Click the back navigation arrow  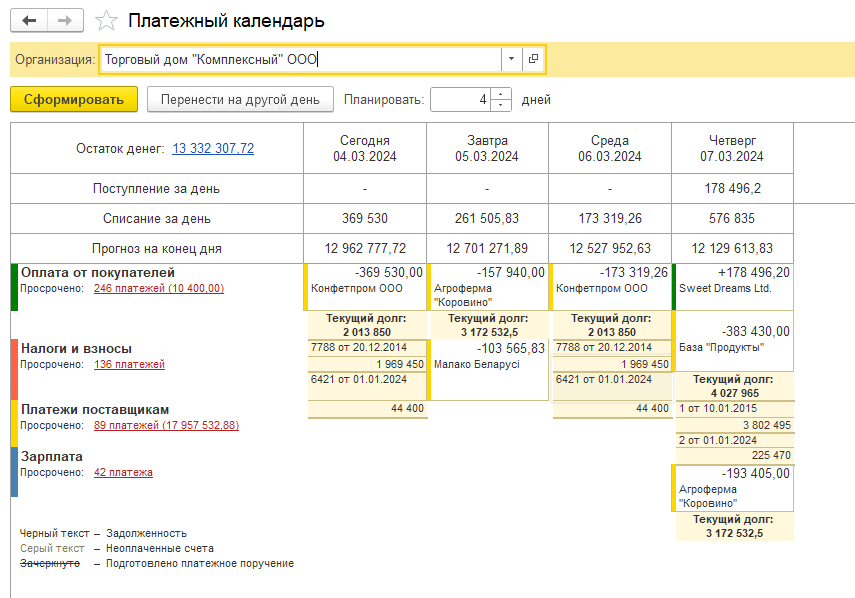coord(28,21)
